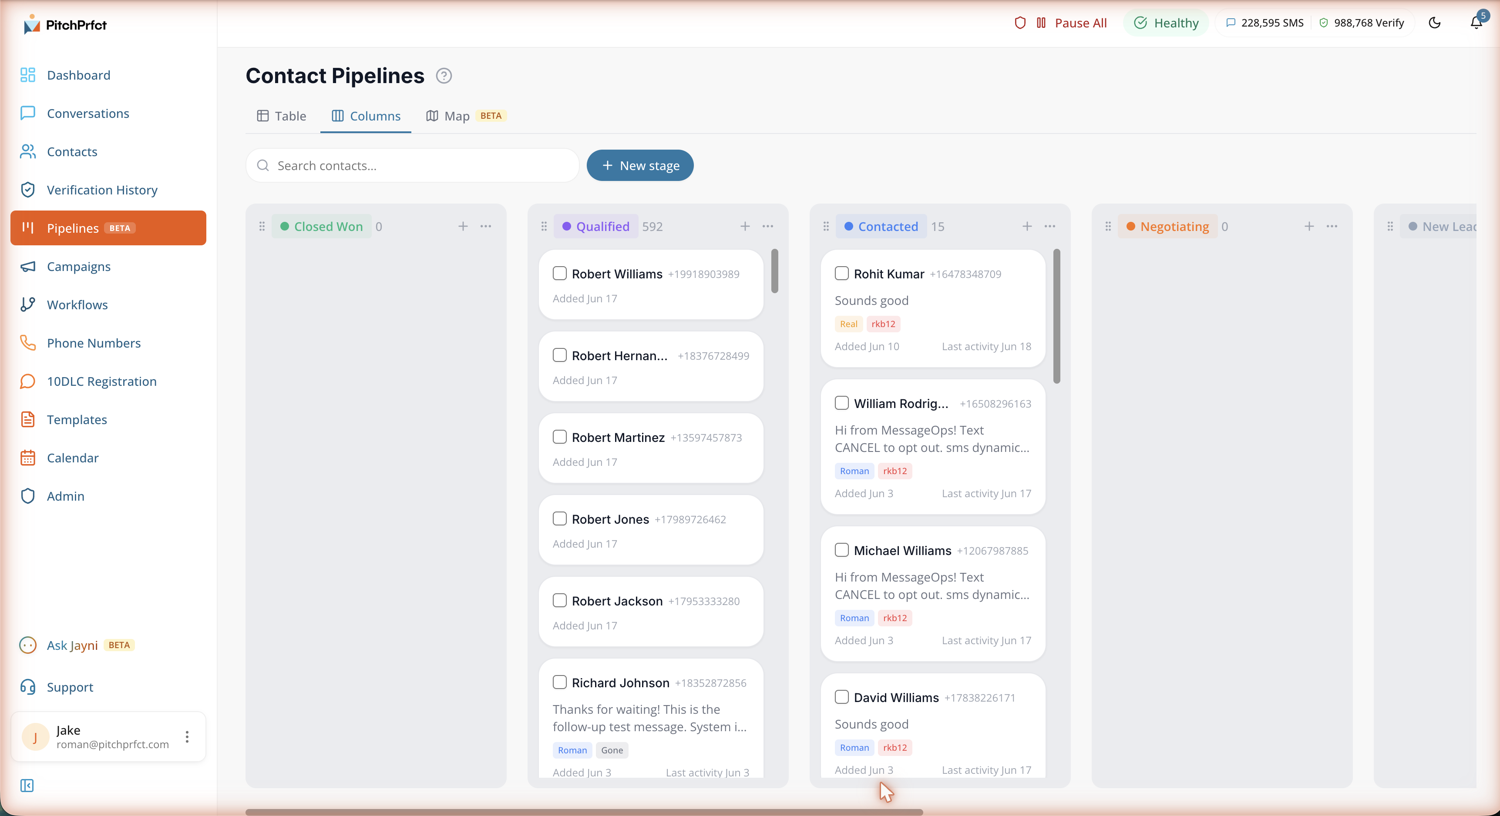
Task: Click the Templates document icon
Action: pos(28,419)
